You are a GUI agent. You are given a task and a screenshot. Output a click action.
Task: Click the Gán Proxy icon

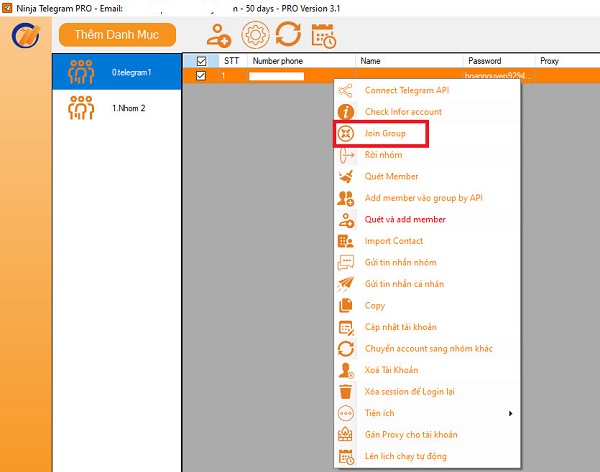point(345,434)
